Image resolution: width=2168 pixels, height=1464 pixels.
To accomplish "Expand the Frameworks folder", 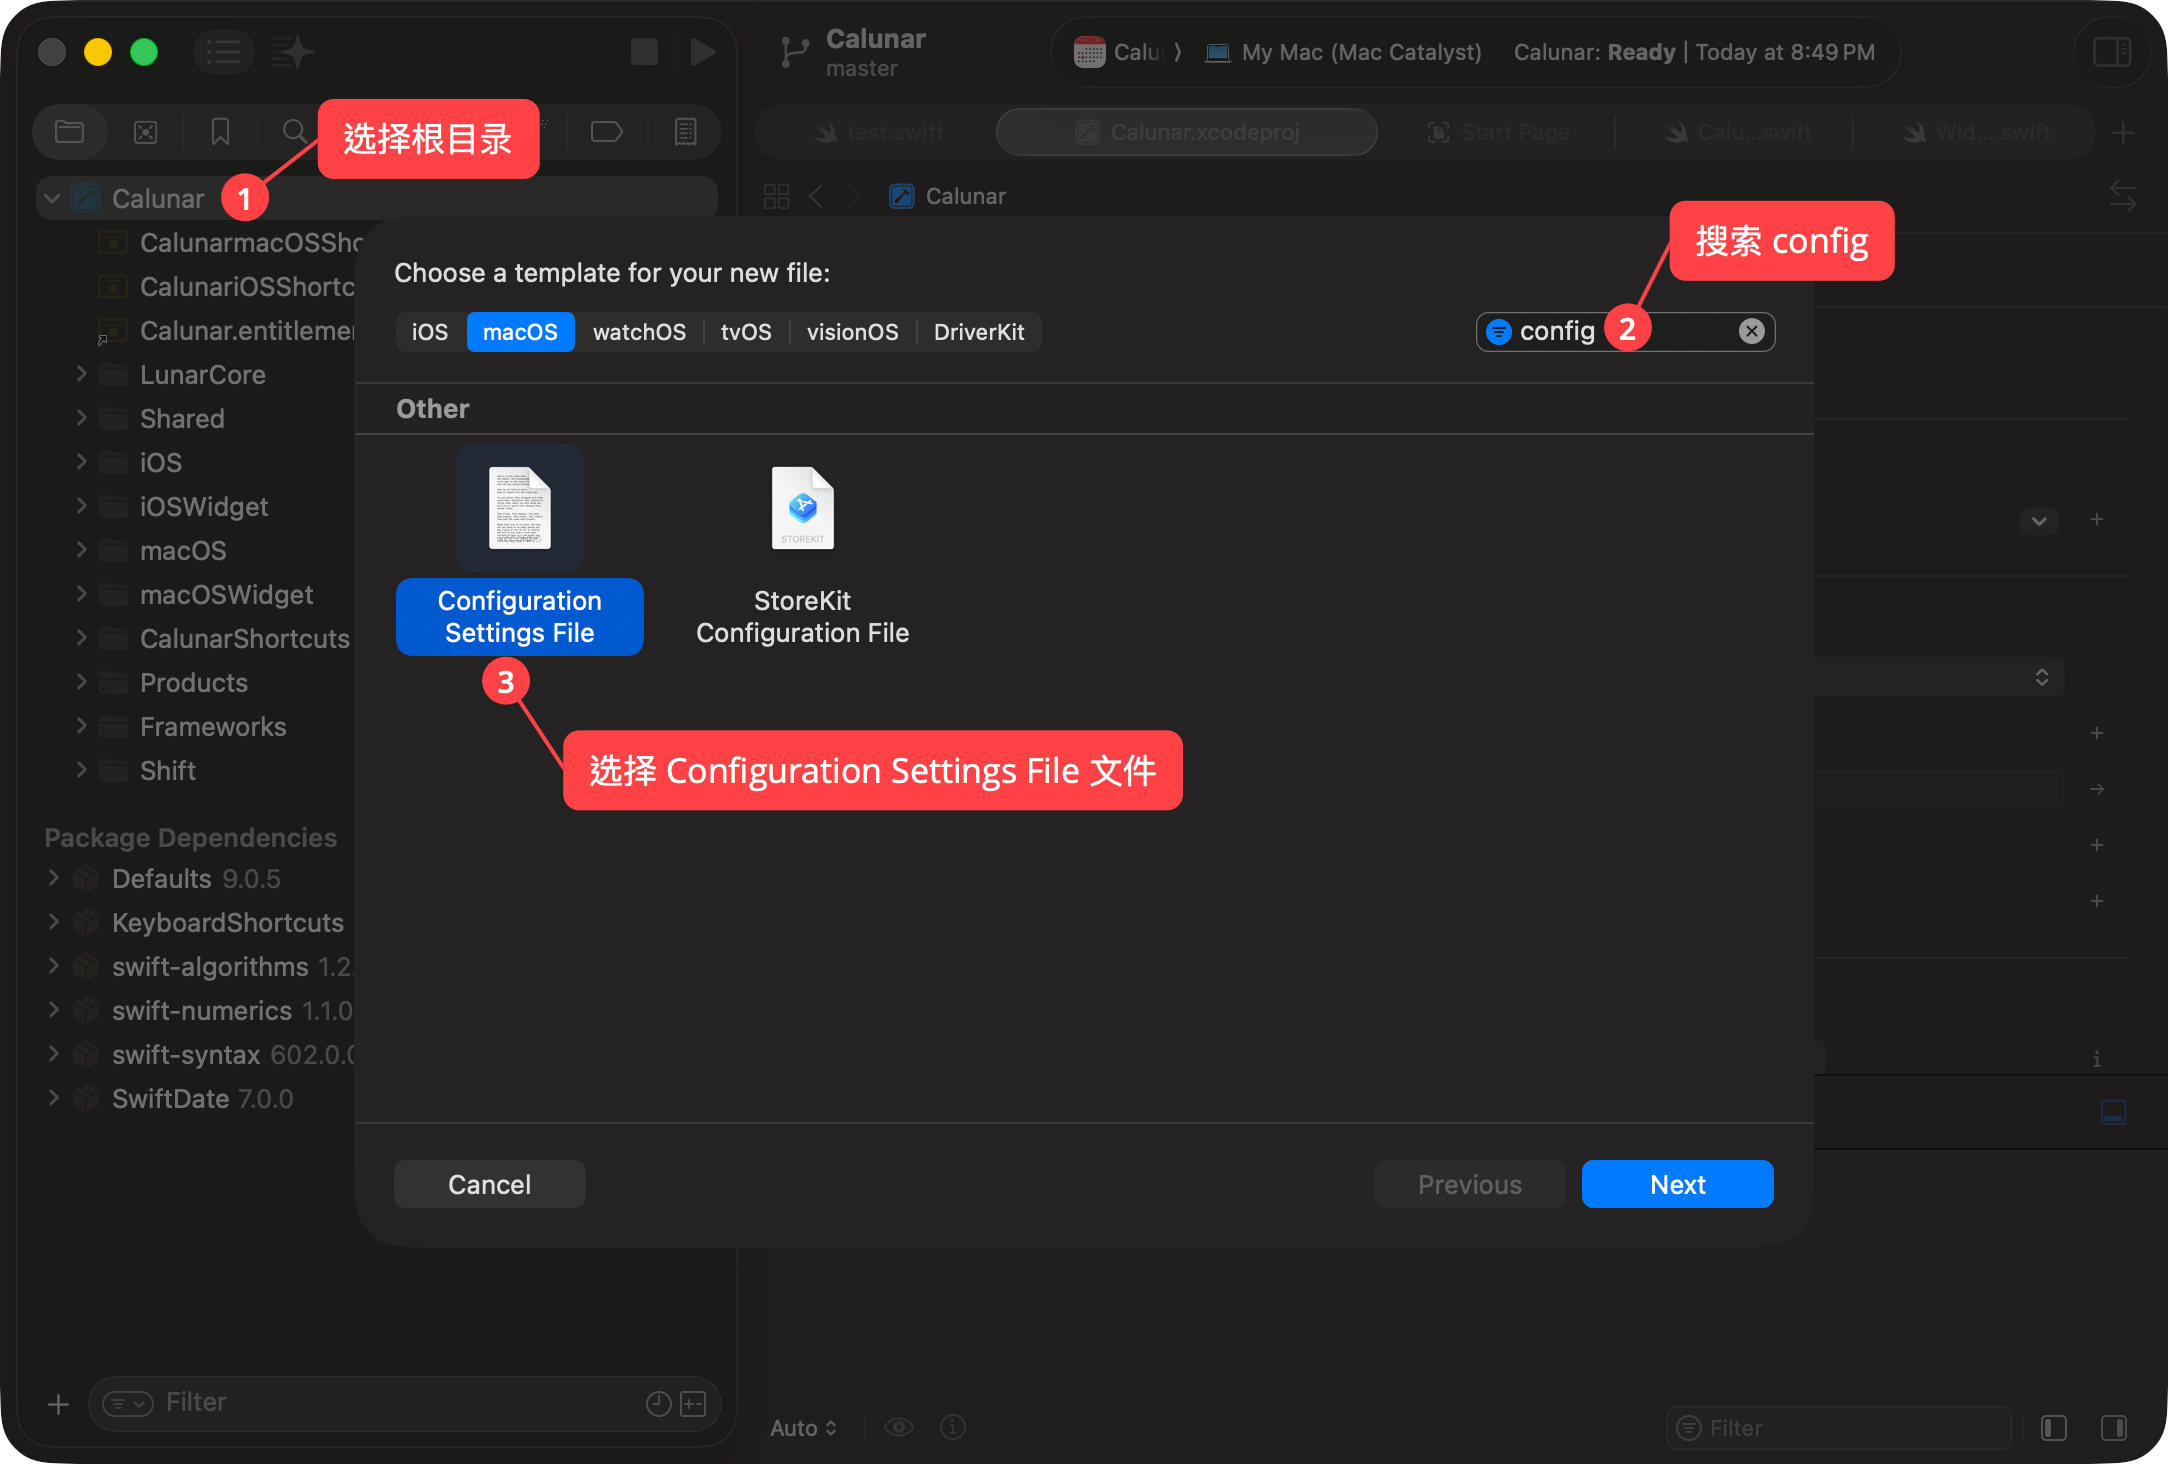I will click(82, 726).
